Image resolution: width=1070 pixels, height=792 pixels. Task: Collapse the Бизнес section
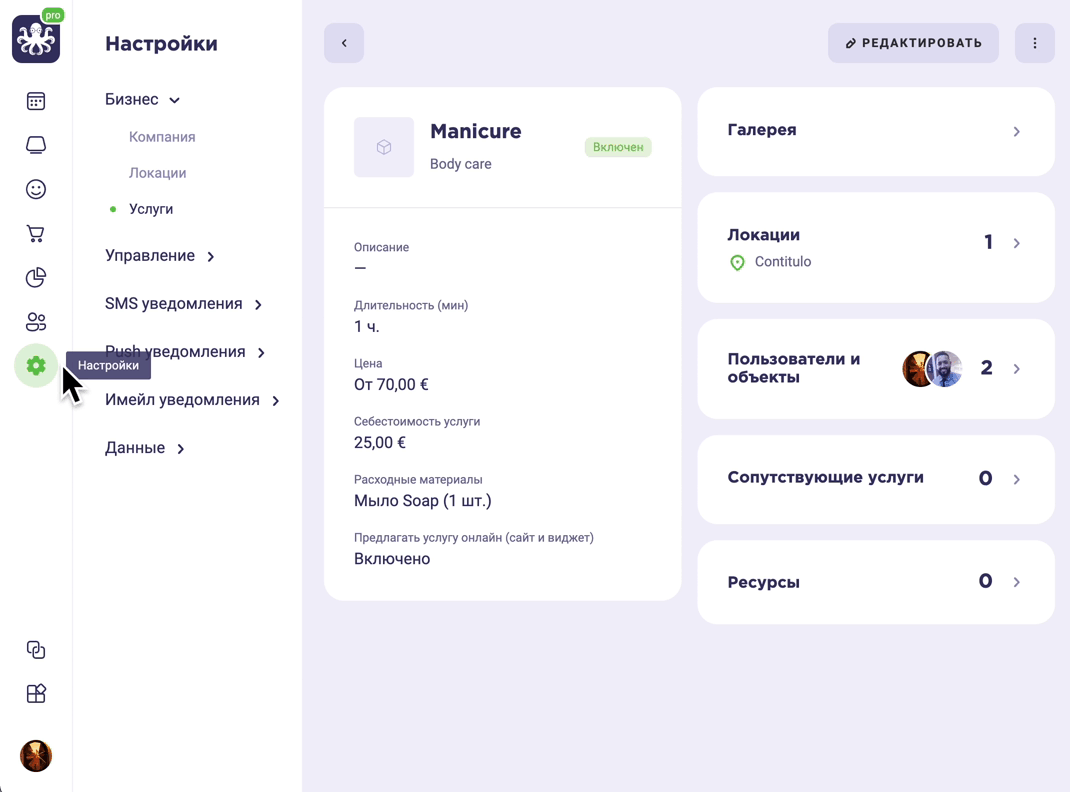point(142,100)
